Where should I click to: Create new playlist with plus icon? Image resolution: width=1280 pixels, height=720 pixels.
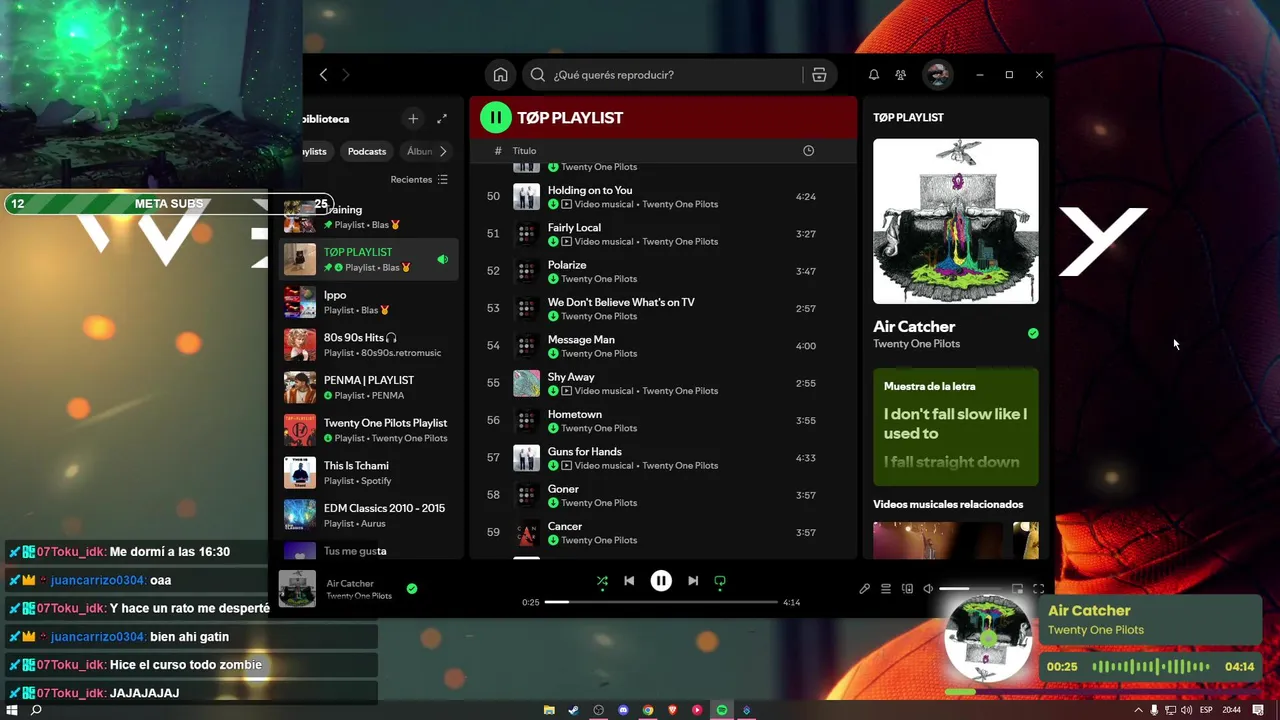coord(413,119)
